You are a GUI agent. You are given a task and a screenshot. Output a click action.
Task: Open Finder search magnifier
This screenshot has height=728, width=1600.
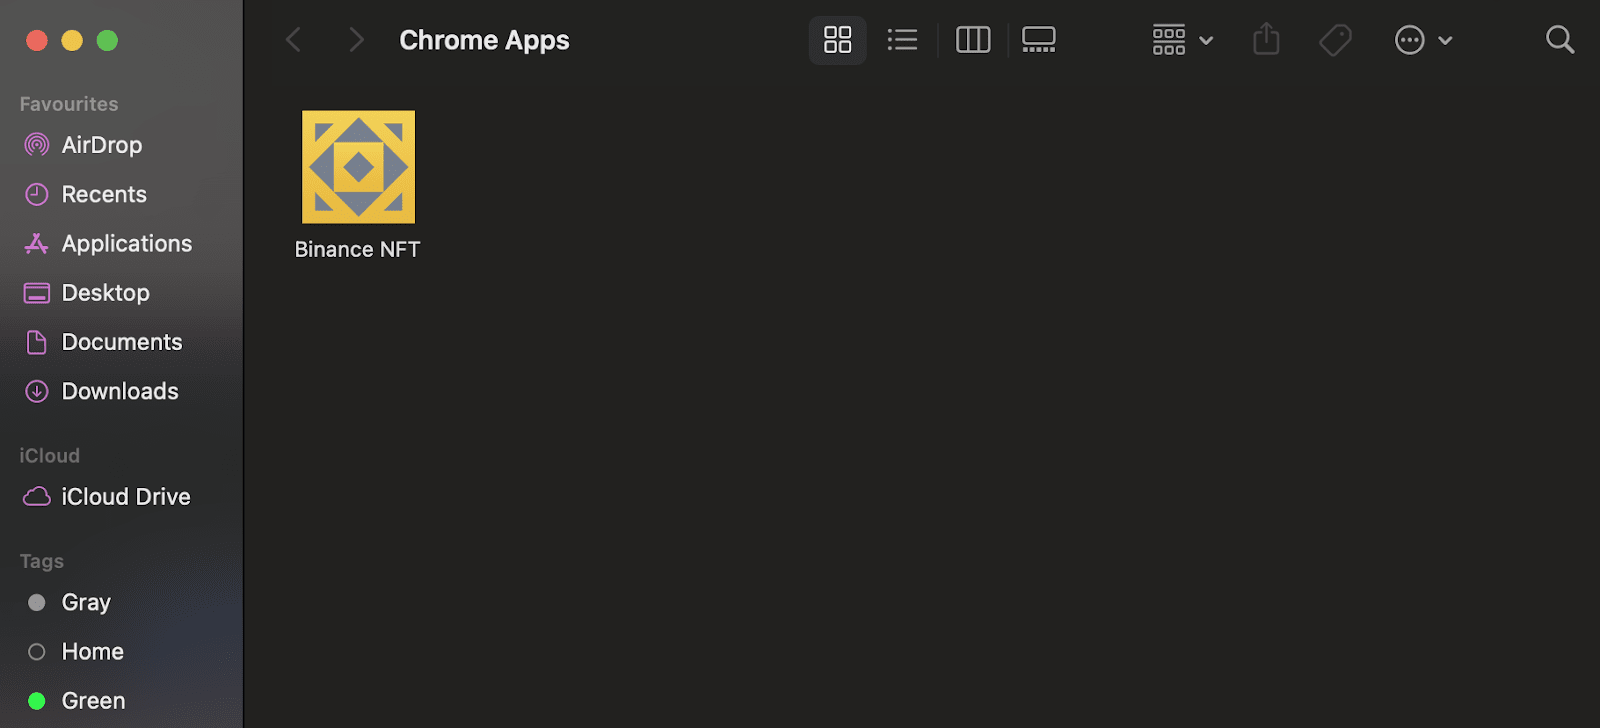pos(1560,40)
